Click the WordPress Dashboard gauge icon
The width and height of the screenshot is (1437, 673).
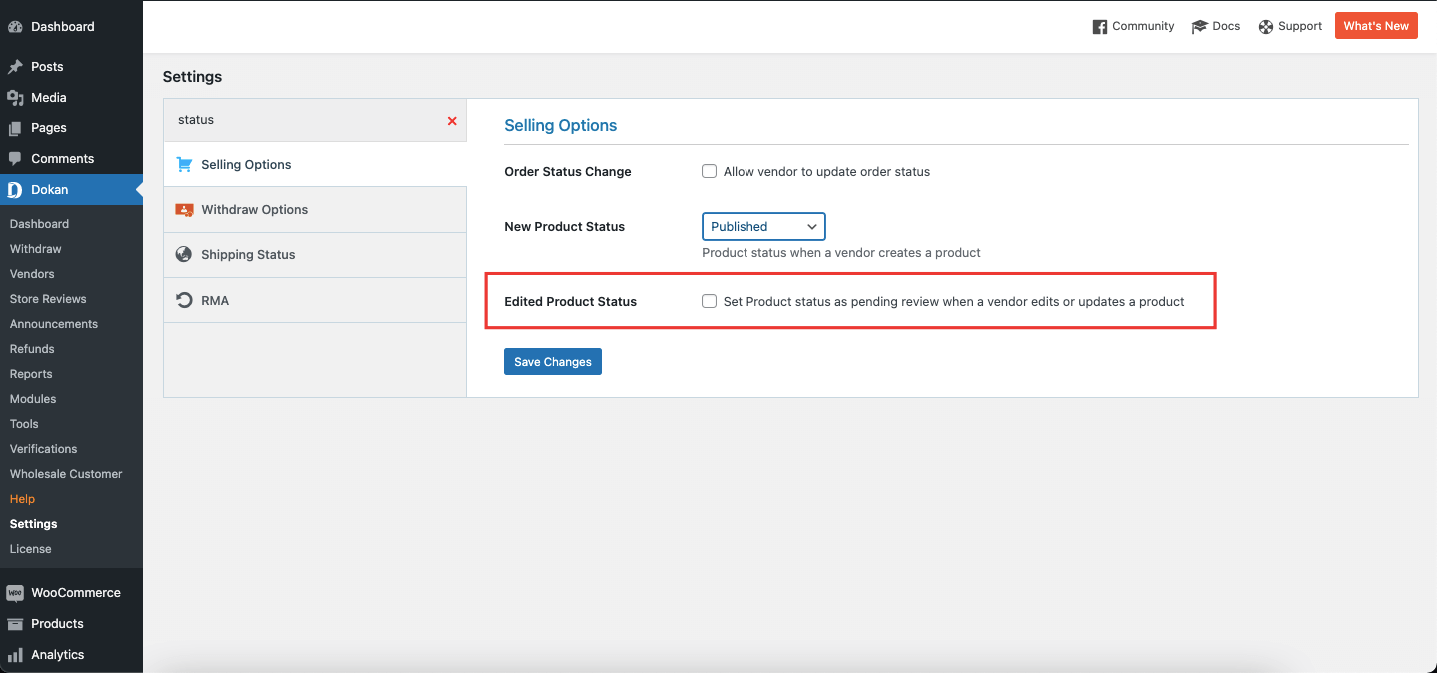[15, 27]
